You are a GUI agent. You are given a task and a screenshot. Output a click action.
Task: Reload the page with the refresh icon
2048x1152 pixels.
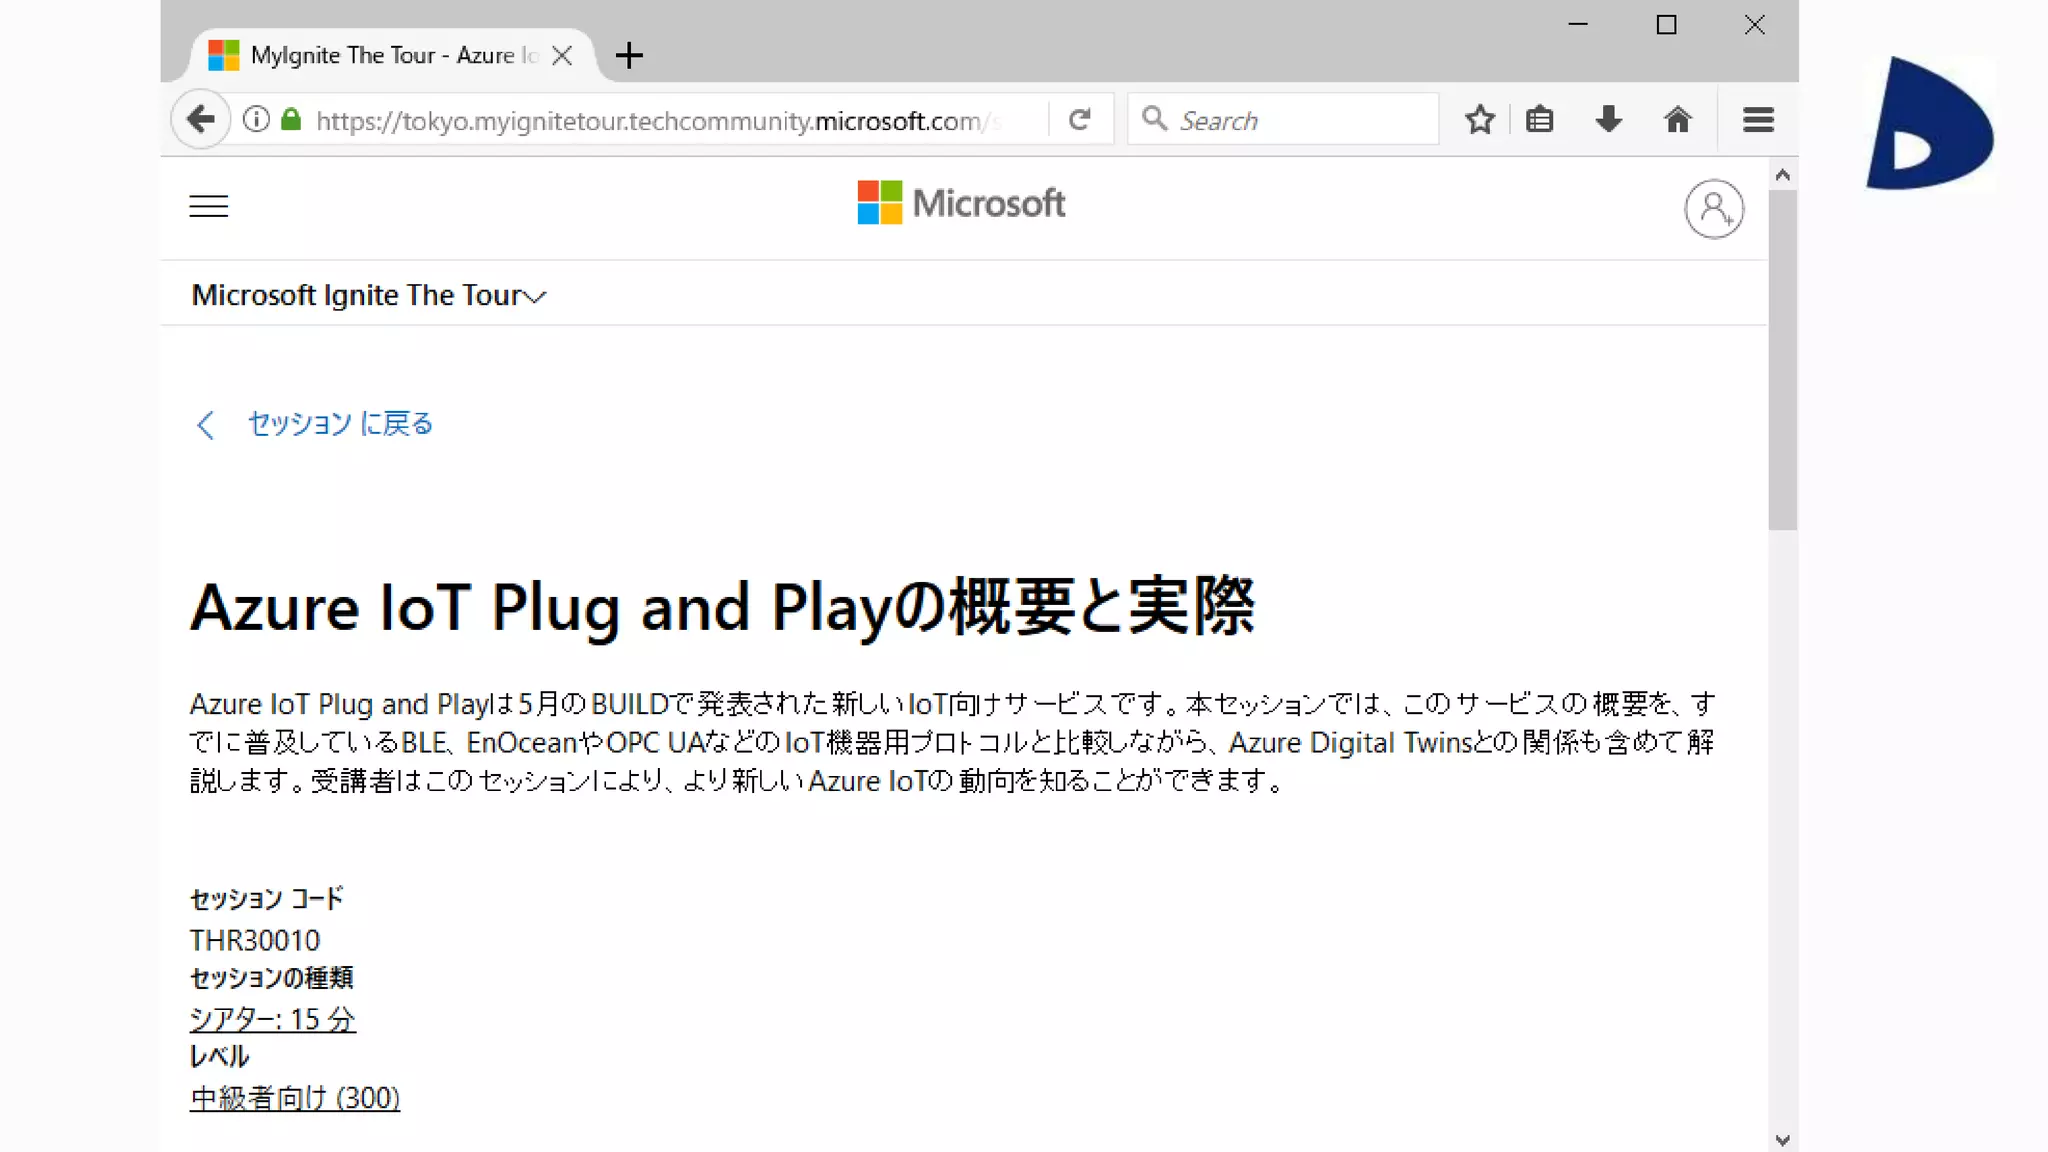point(1079,120)
